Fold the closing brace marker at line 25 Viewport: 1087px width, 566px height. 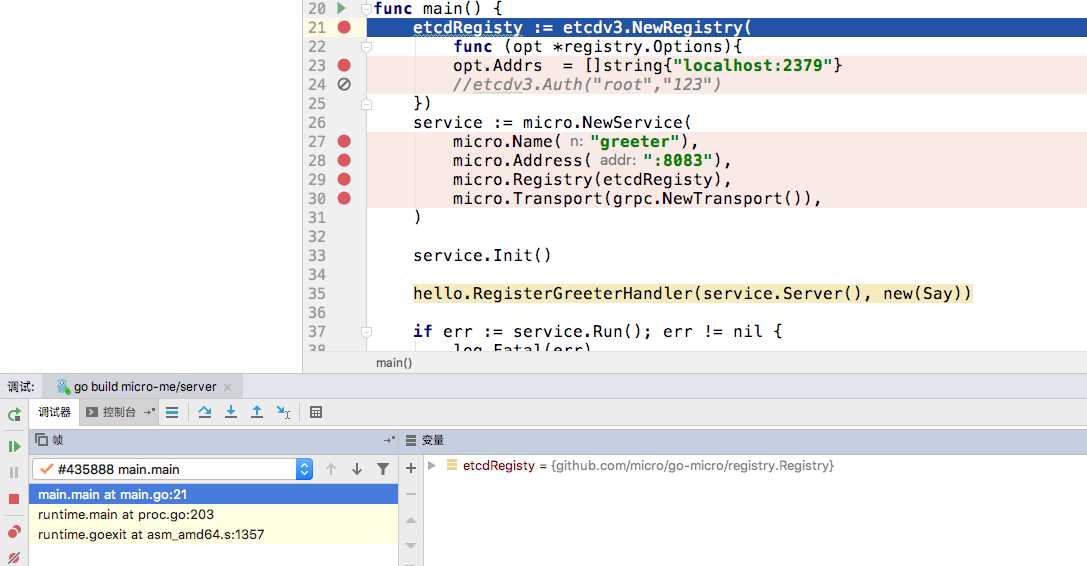pos(367,104)
